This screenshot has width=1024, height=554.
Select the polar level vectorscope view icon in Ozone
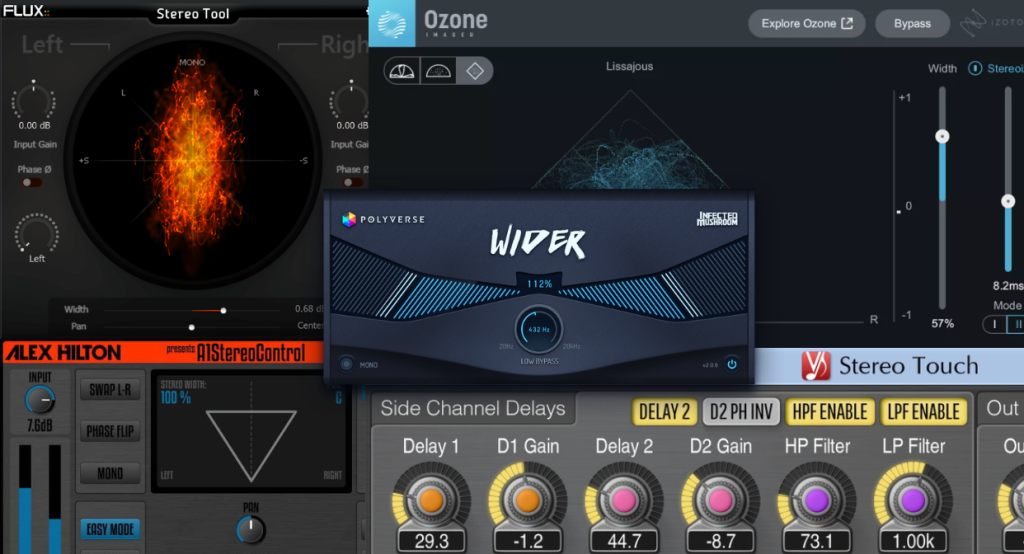tap(438, 71)
